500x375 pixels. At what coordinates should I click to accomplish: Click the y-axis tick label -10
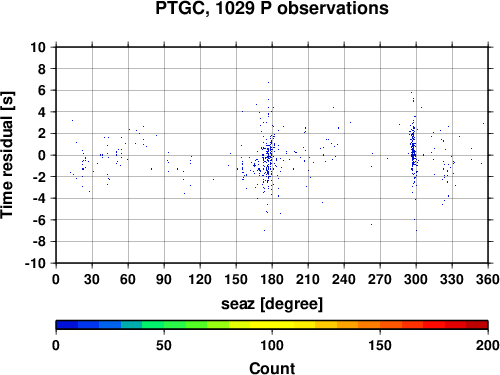point(35,263)
